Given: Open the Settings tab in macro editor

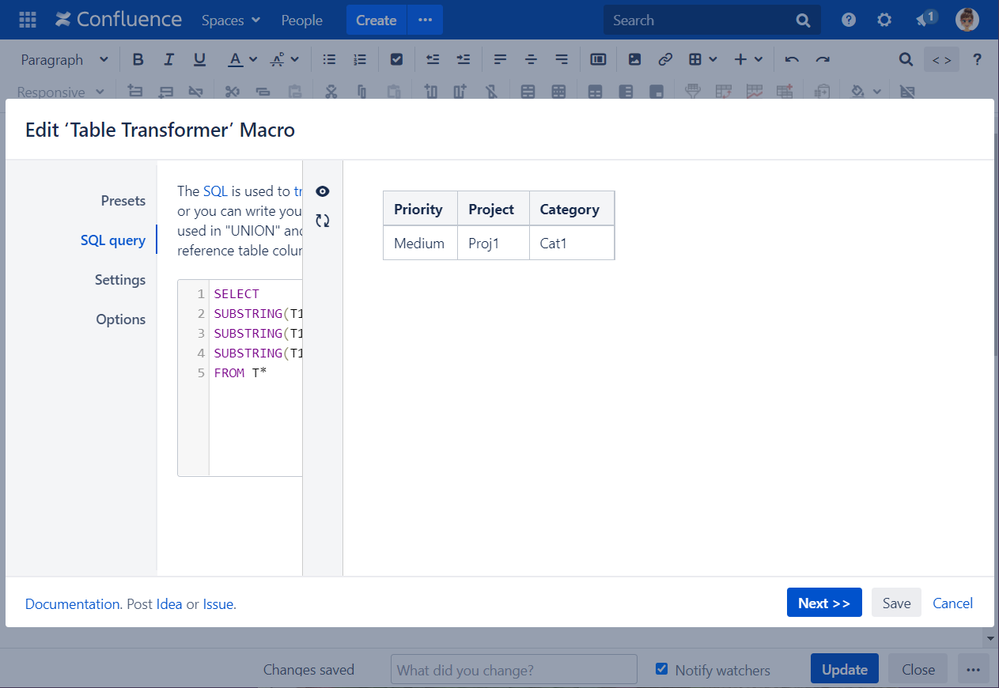Looking at the screenshot, I should [120, 280].
